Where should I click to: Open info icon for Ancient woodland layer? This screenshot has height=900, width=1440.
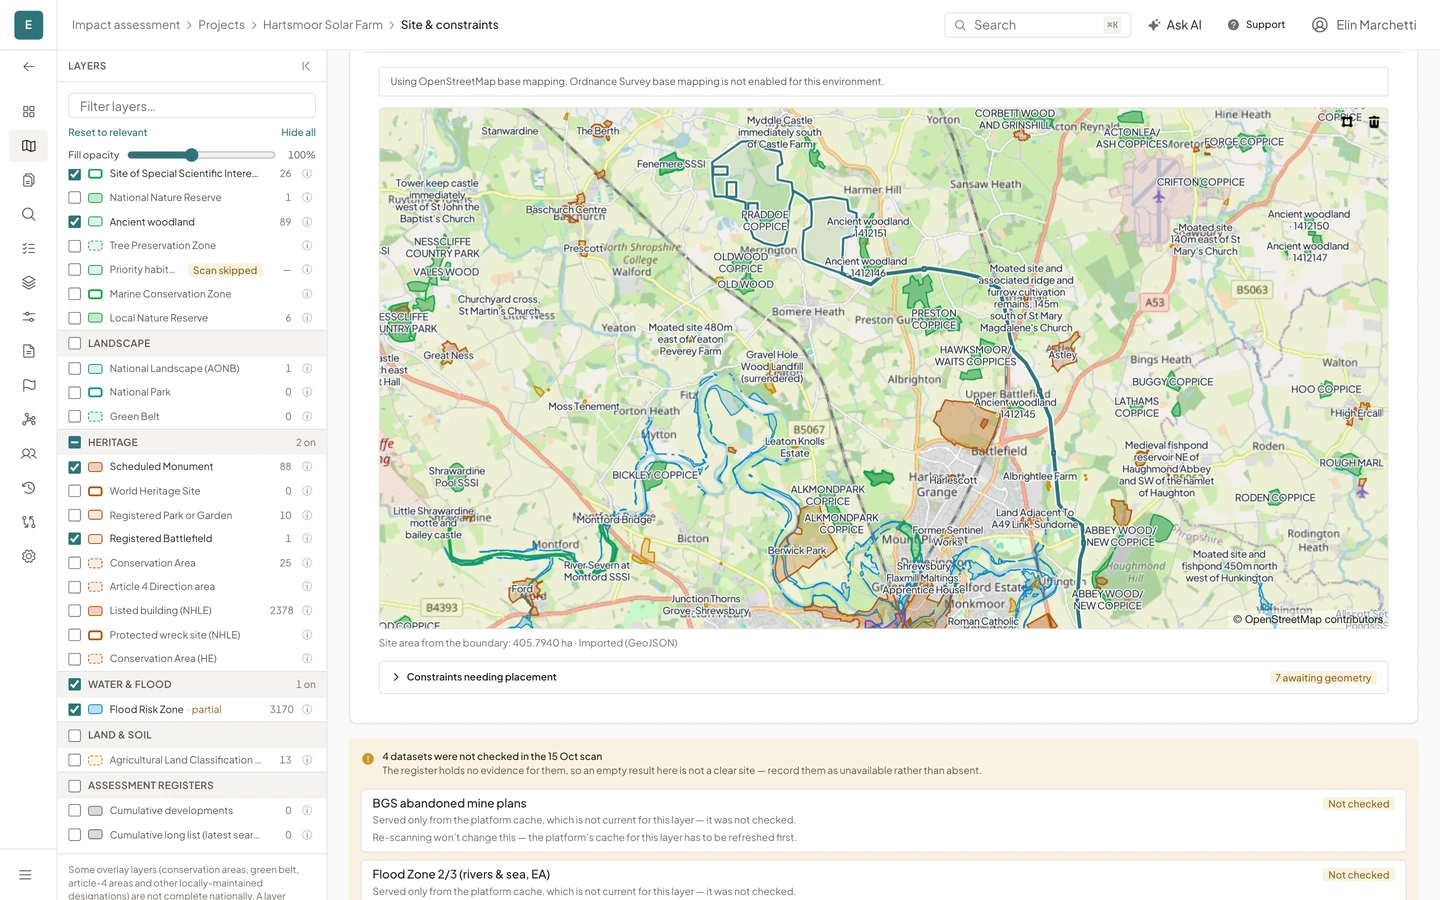point(307,222)
